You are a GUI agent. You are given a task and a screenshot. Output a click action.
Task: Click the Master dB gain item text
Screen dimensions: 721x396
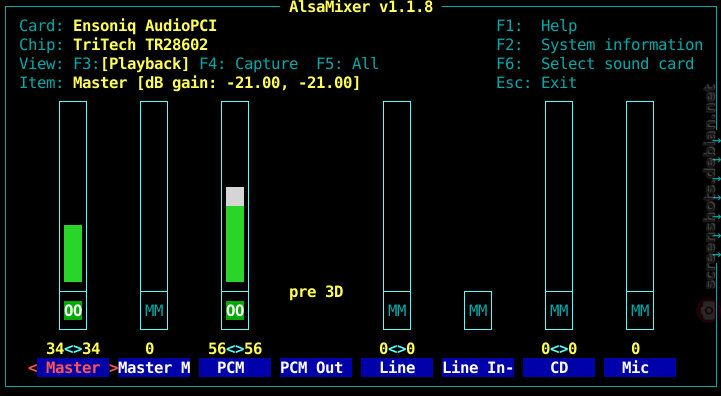[217, 83]
